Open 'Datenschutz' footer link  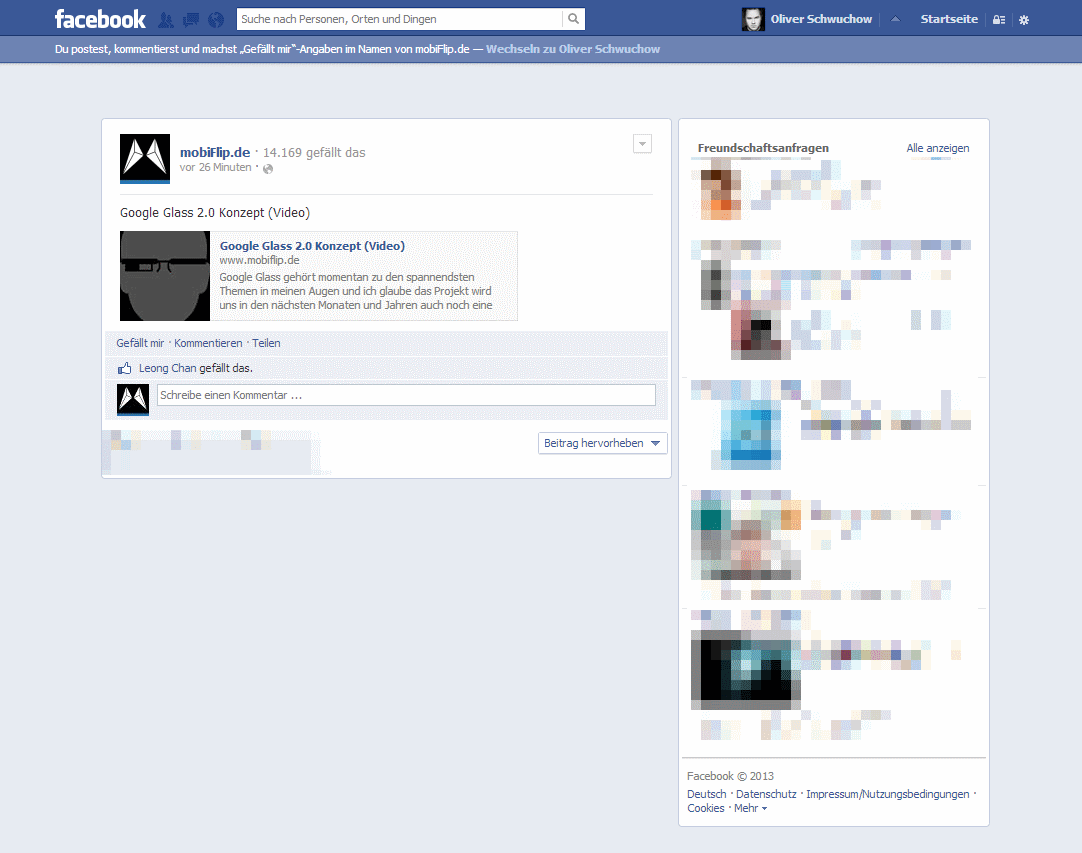(x=766, y=794)
